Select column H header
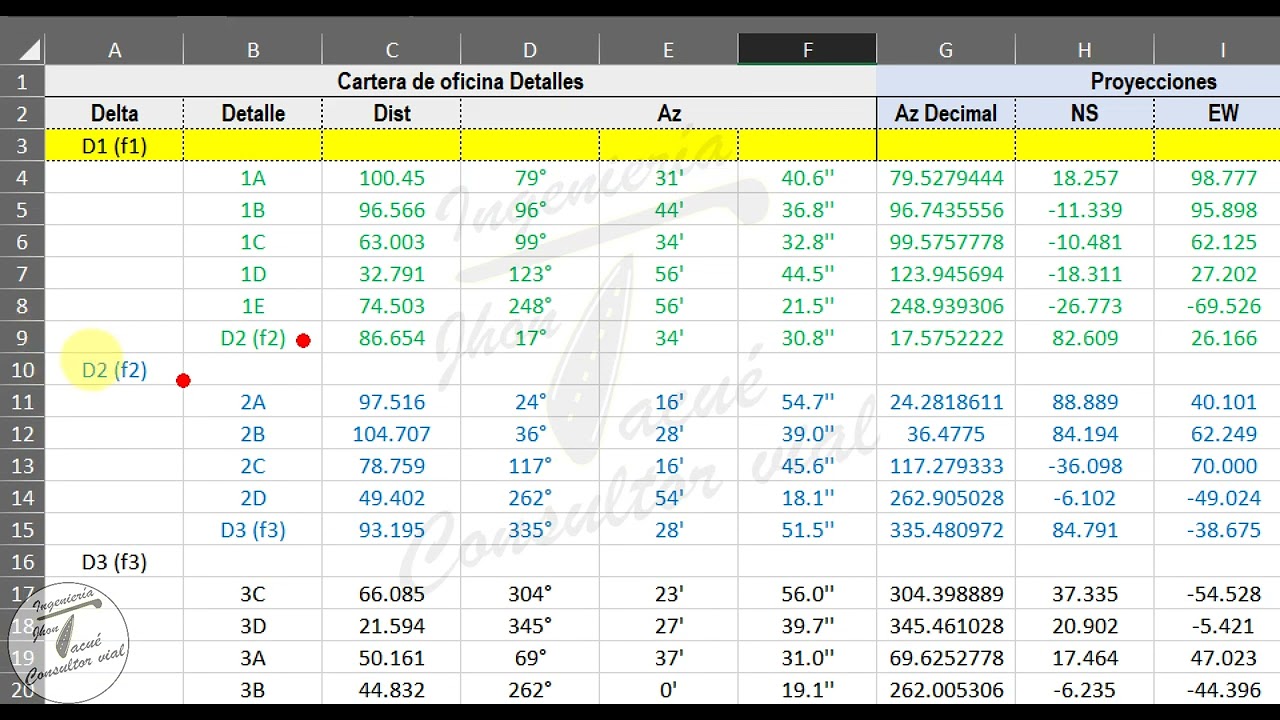 pyautogui.click(x=1084, y=50)
